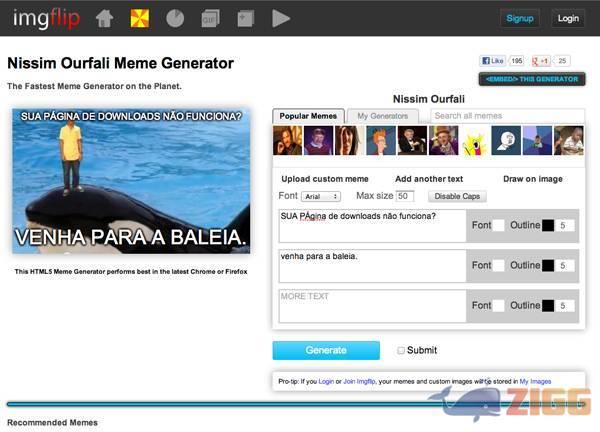This screenshot has width=600, height=432.
Task: Open the GIF maker icon
Action: 210,18
